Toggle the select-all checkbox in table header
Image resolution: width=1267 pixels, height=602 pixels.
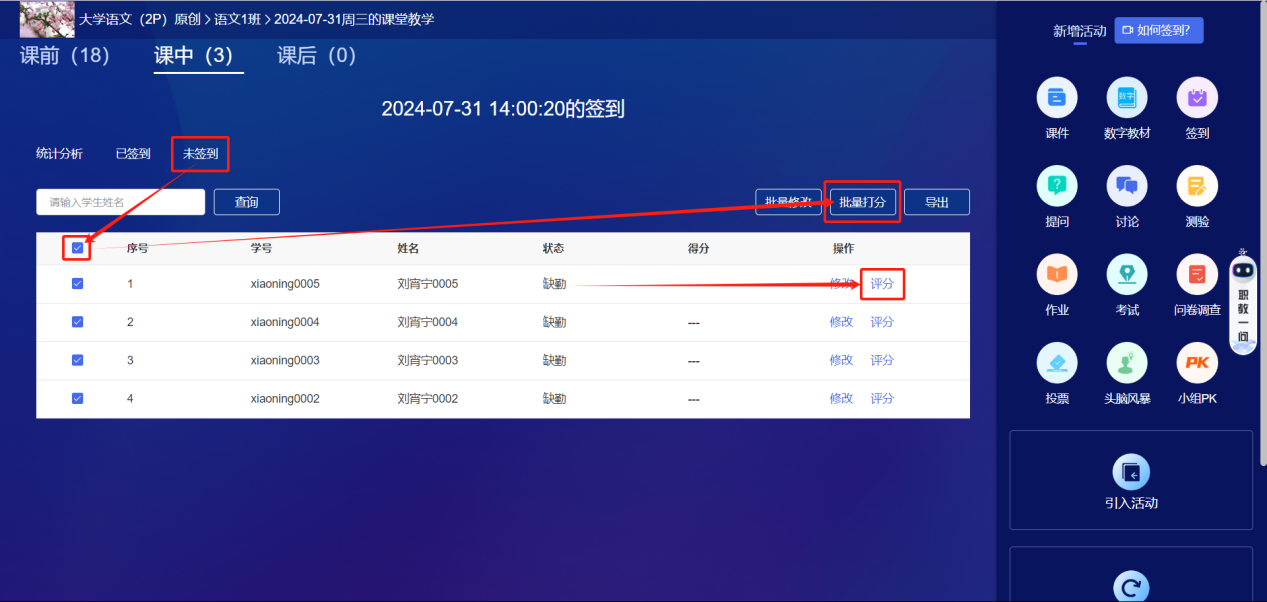pyautogui.click(x=78, y=248)
